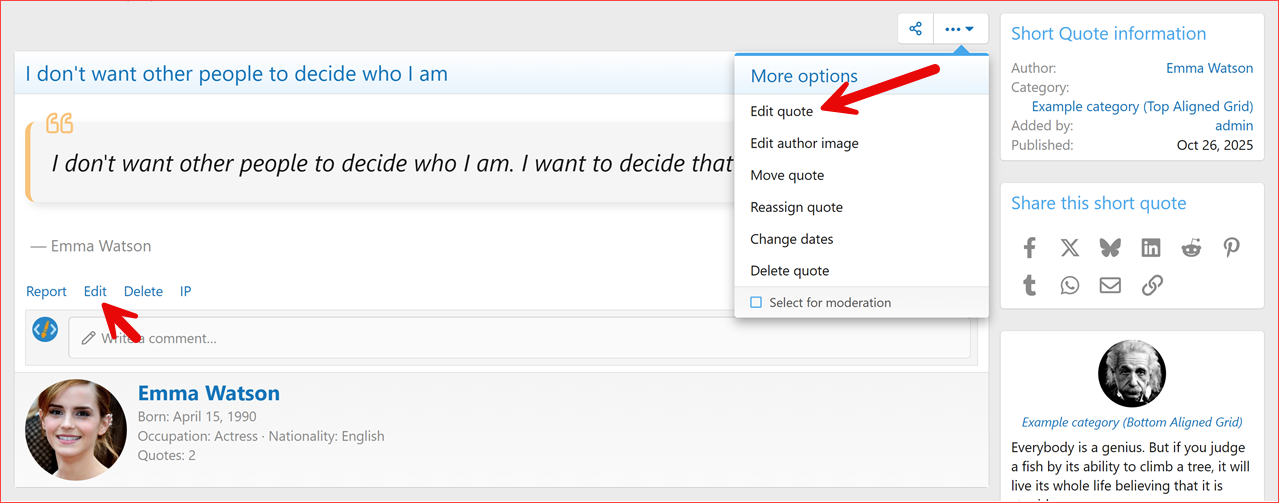
Task: Share quote on Bluesky
Action: [1110, 248]
